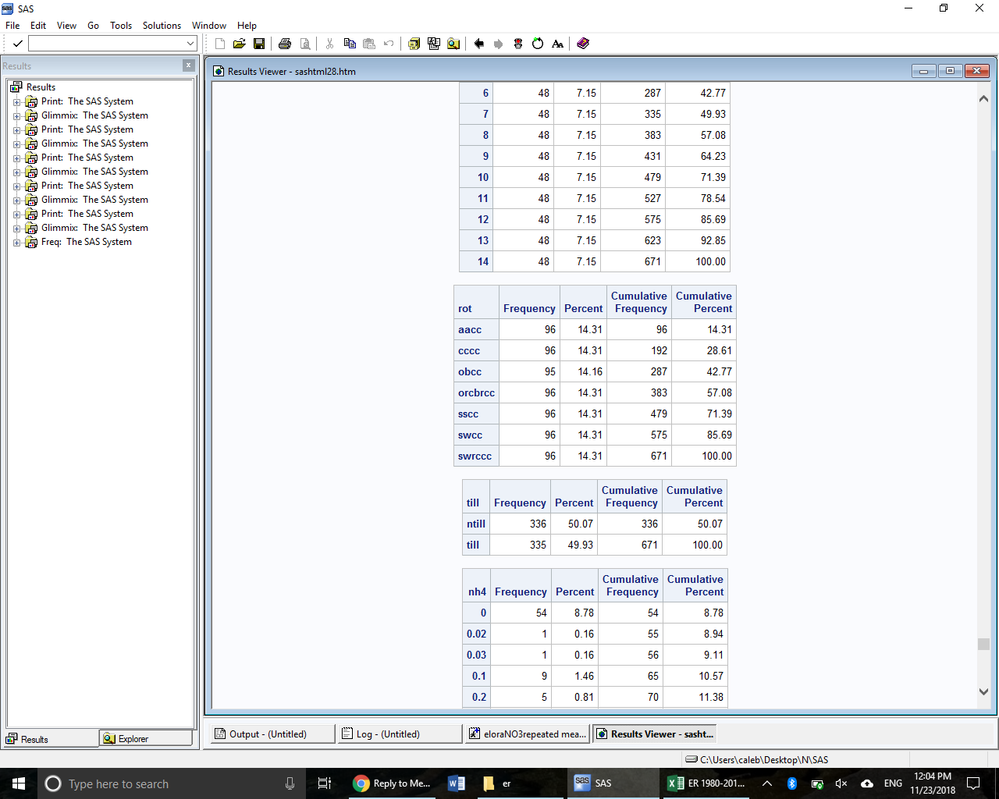Viewport: 999px width, 799px height.
Task: Open the File menu
Action: 12,25
